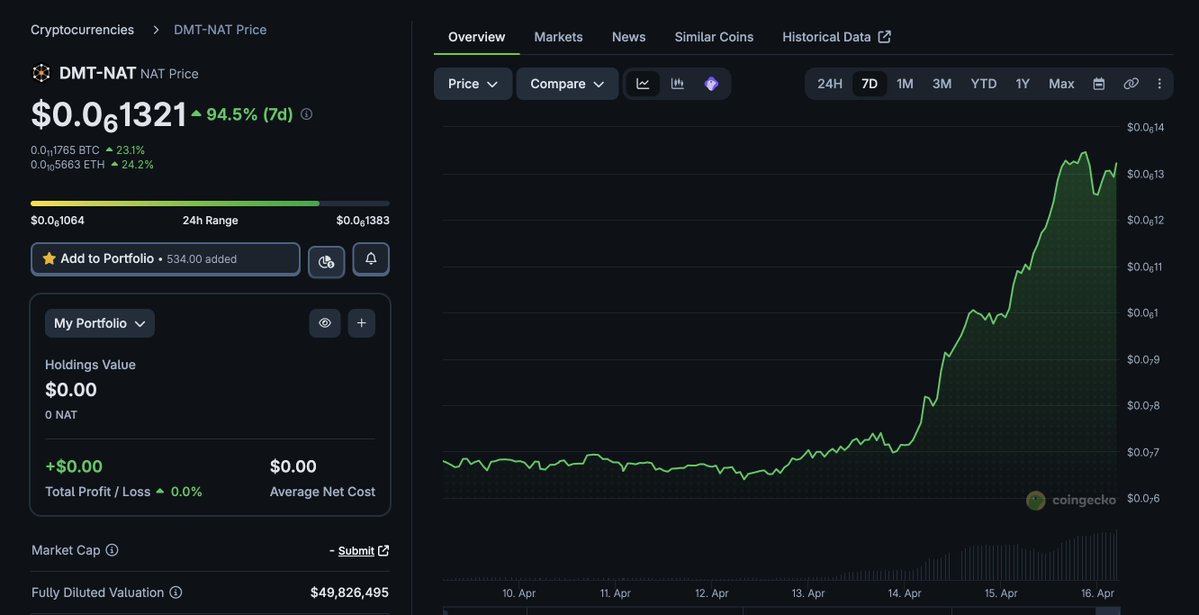Expand the My Portfolio dropdown
The width and height of the screenshot is (1199, 615).
point(99,324)
